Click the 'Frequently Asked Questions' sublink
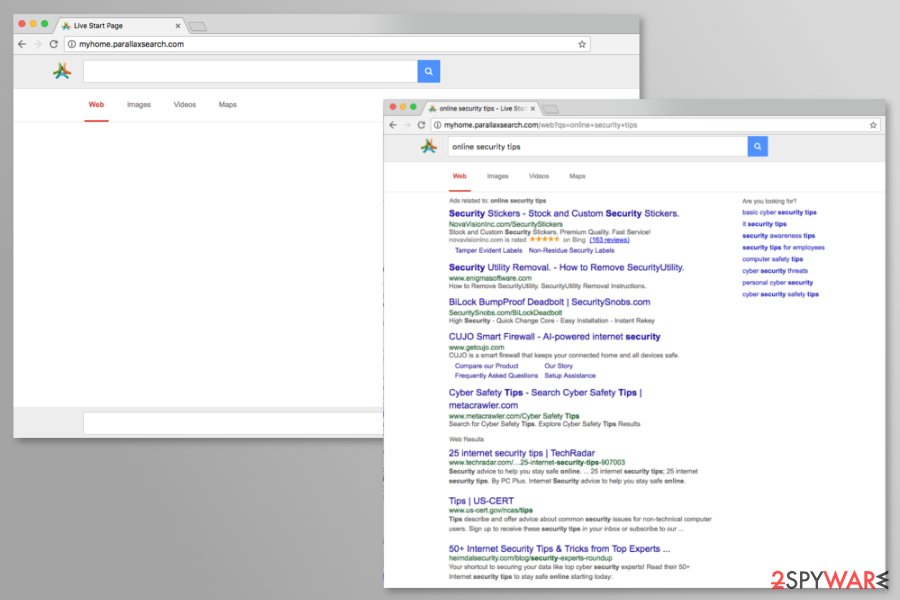The width and height of the screenshot is (900, 600). tap(496, 376)
